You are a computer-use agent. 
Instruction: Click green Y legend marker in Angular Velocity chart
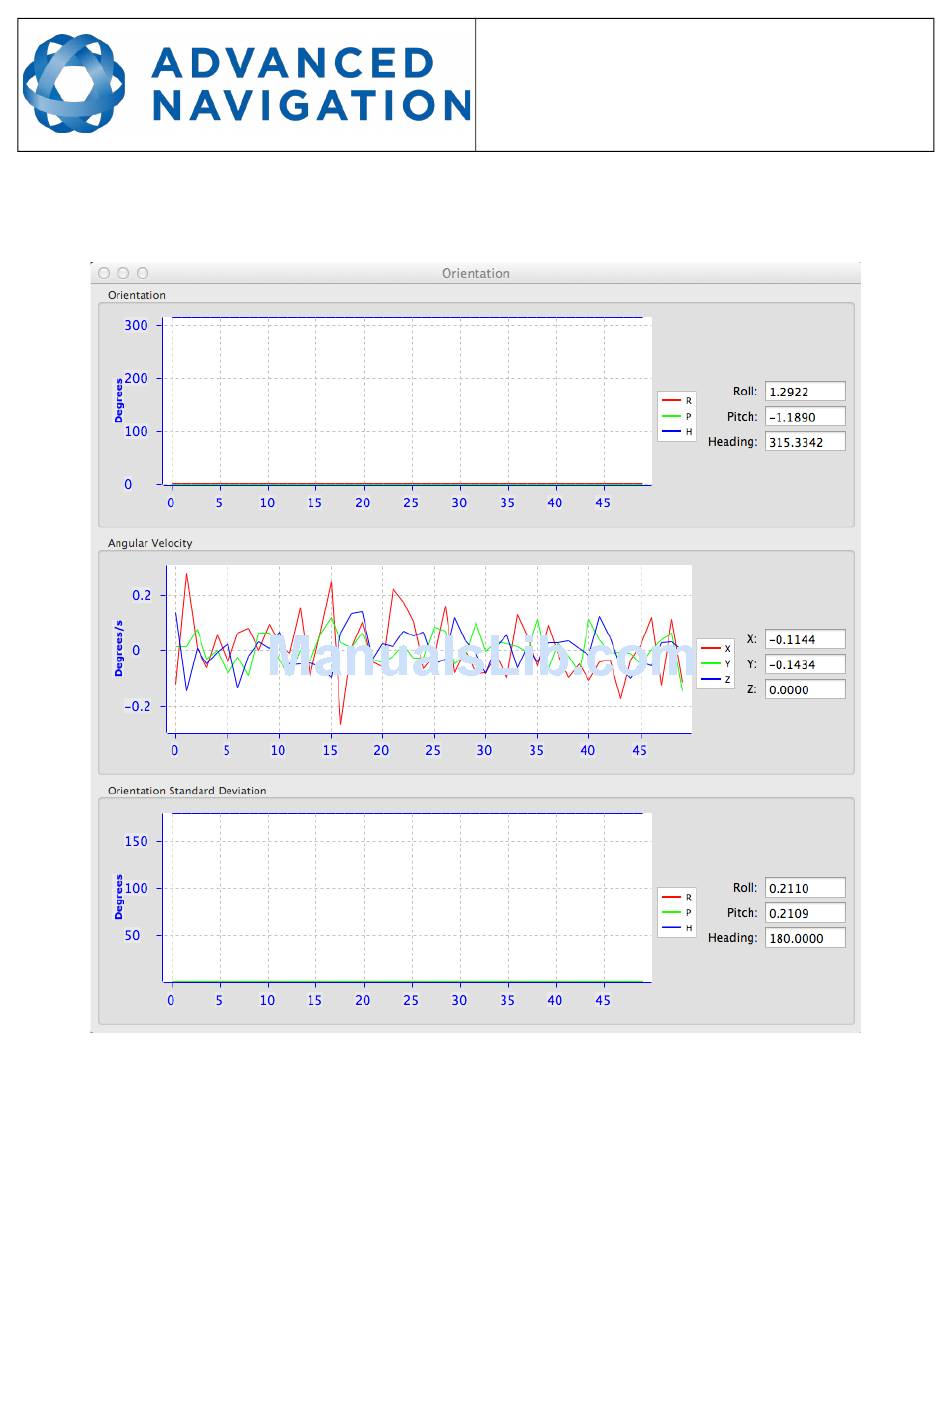click(710, 664)
